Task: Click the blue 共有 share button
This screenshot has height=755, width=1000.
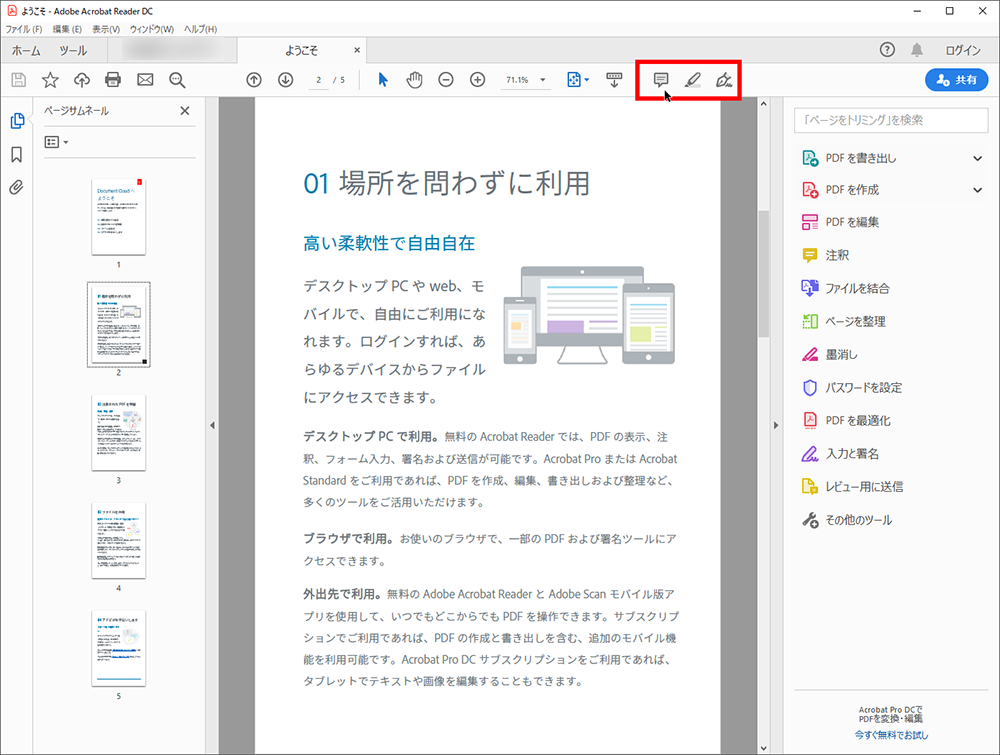Action: pyautogui.click(x=956, y=80)
